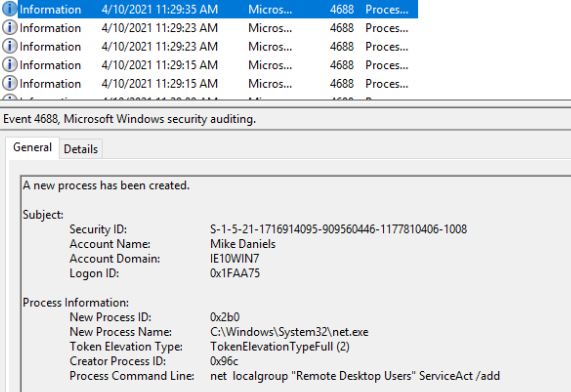This screenshot has width=571, height=392.
Task: Click the Process Information: heading
Action: coord(76,303)
